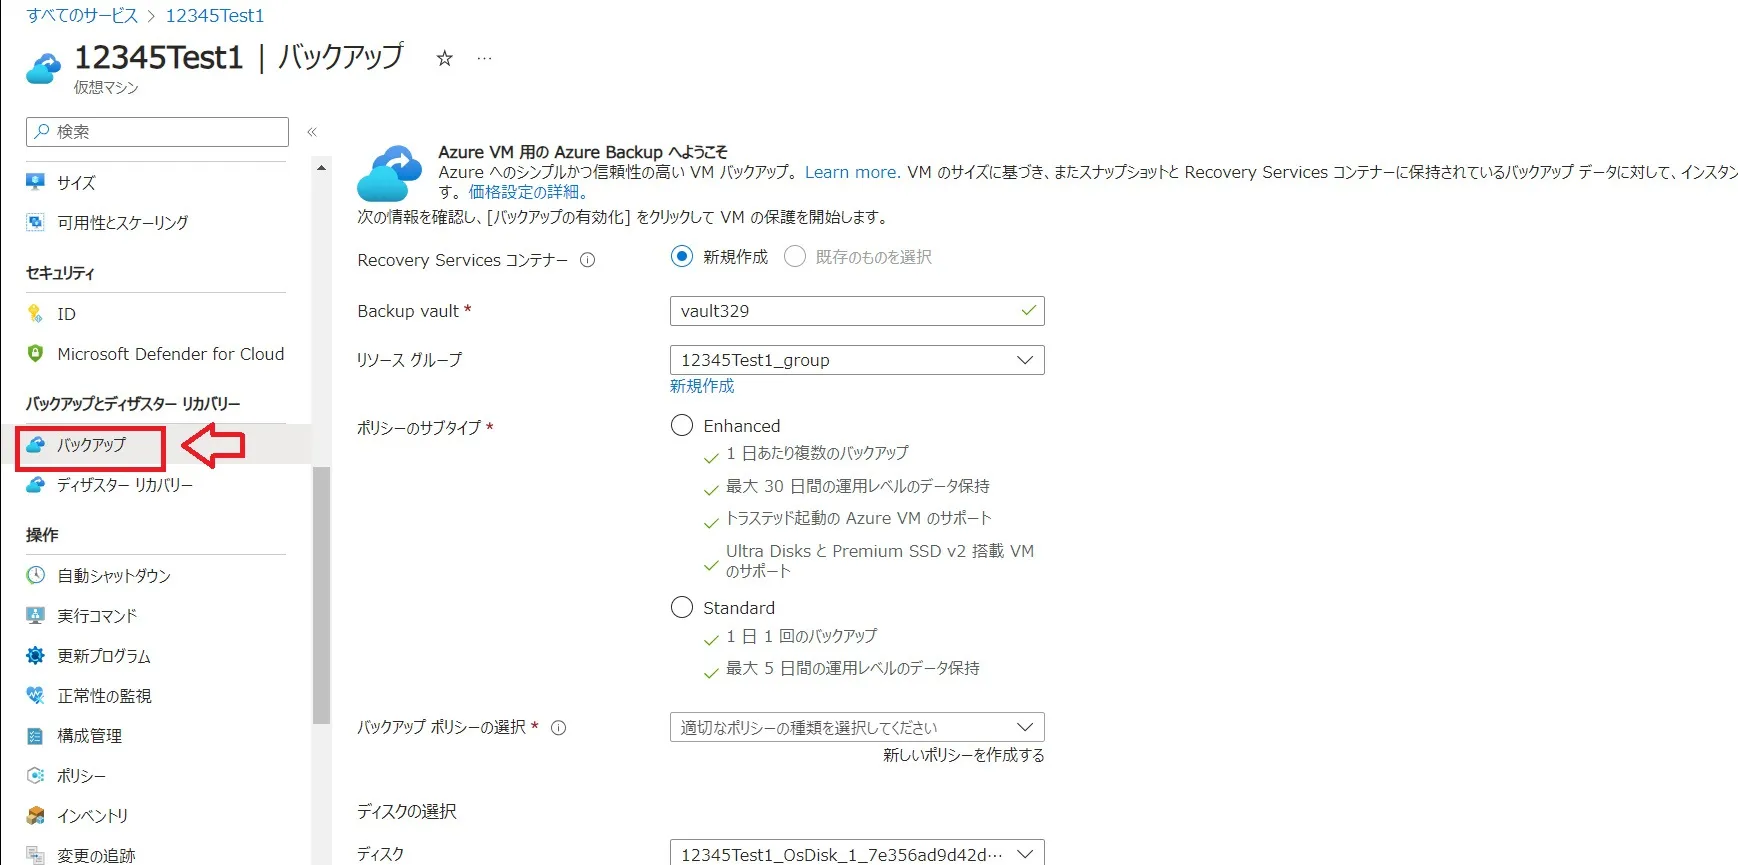Open the ディスク dropdown

point(857,853)
